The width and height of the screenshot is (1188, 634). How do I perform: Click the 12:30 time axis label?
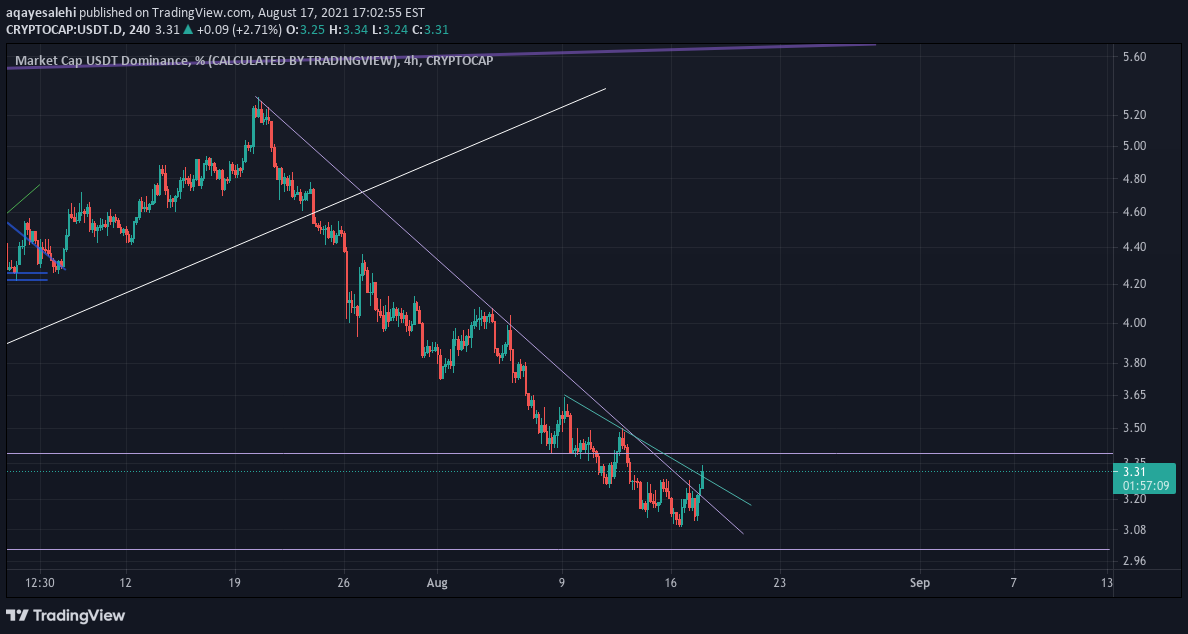point(40,582)
